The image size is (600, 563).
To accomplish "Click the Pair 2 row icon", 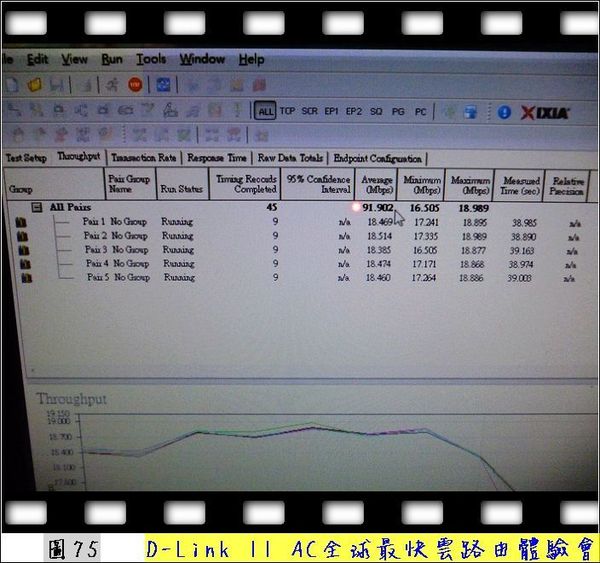I will [23, 236].
